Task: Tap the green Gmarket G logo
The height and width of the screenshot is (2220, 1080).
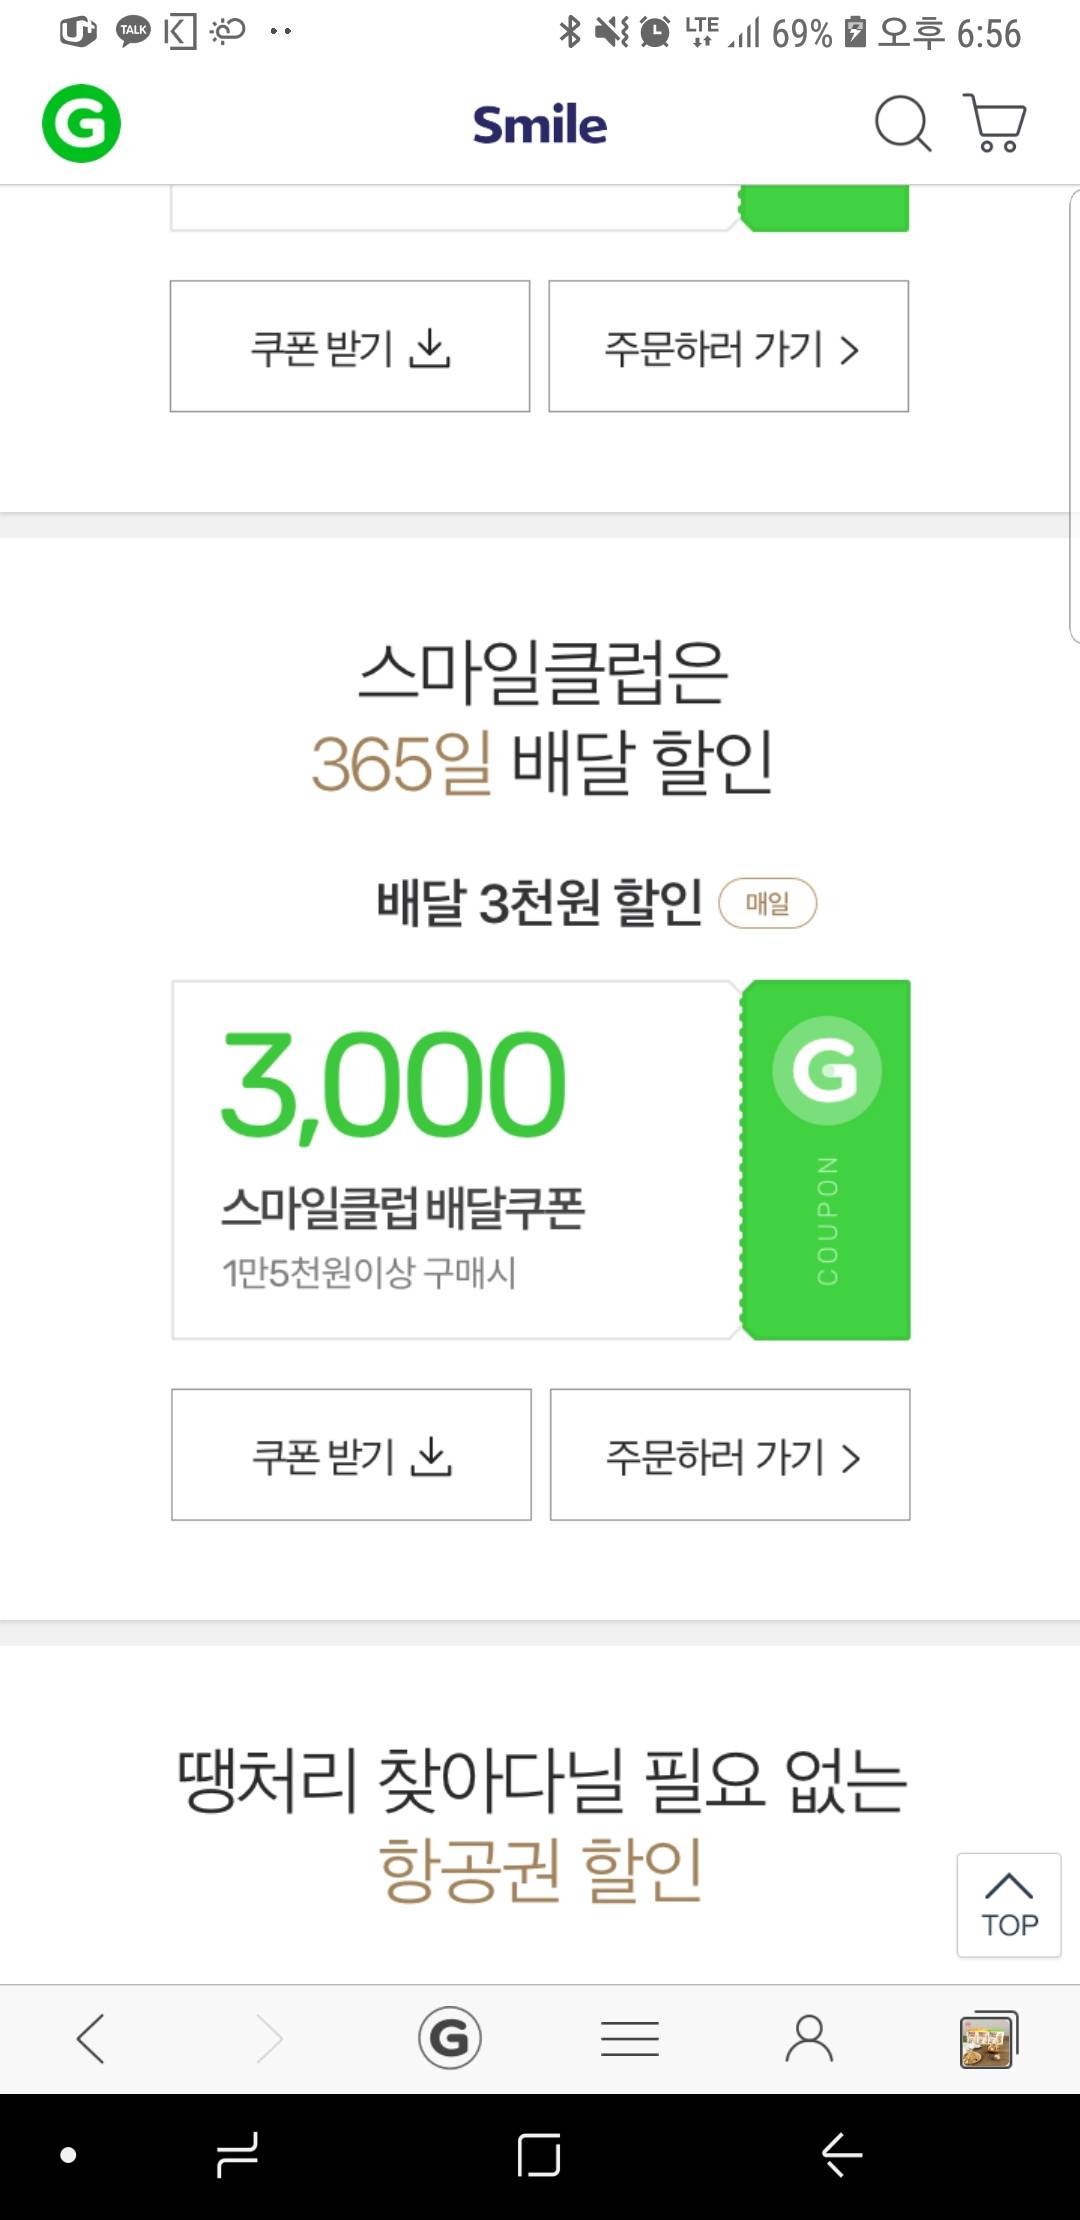Action: (81, 124)
